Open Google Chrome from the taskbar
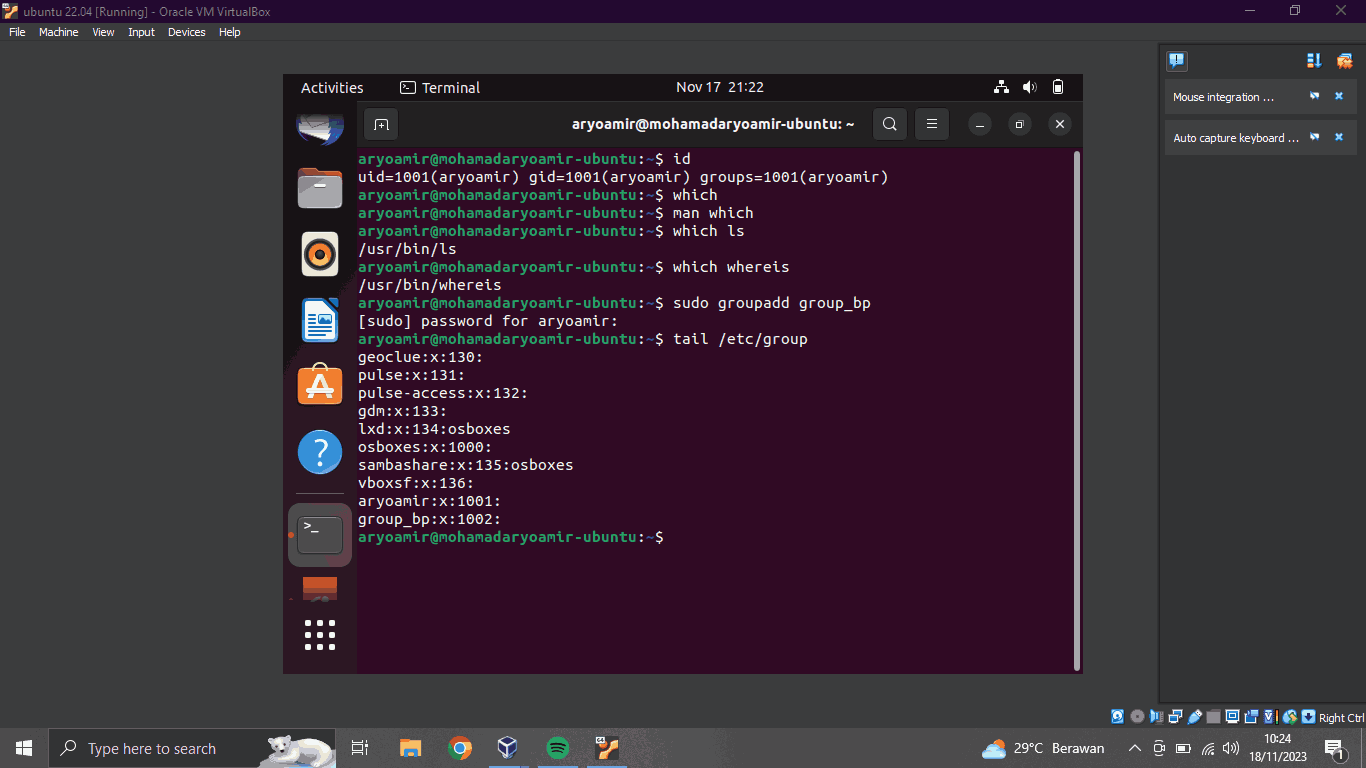Image resolution: width=1366 pixels, height=768 pixels. coord(460,748)
